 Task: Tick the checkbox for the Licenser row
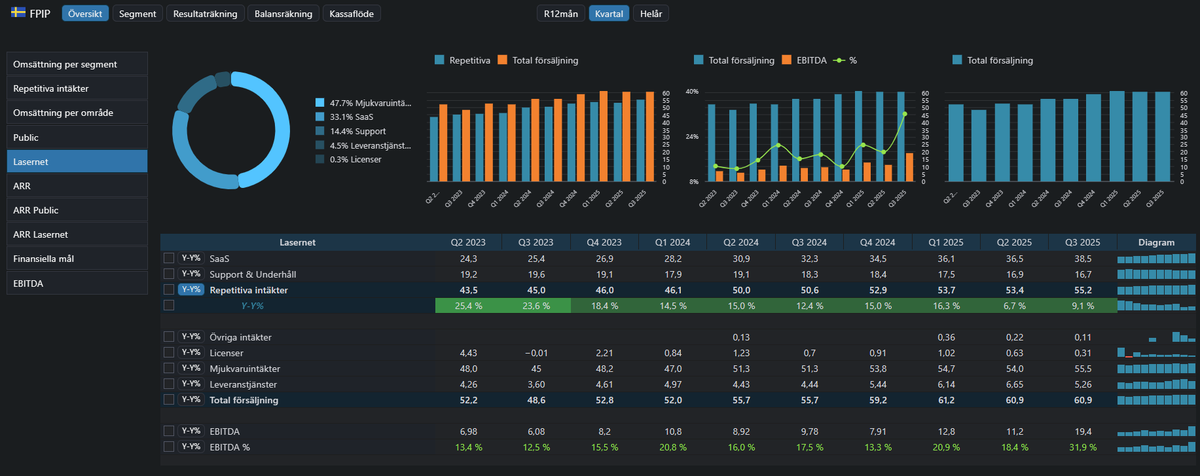click(168, 352)
